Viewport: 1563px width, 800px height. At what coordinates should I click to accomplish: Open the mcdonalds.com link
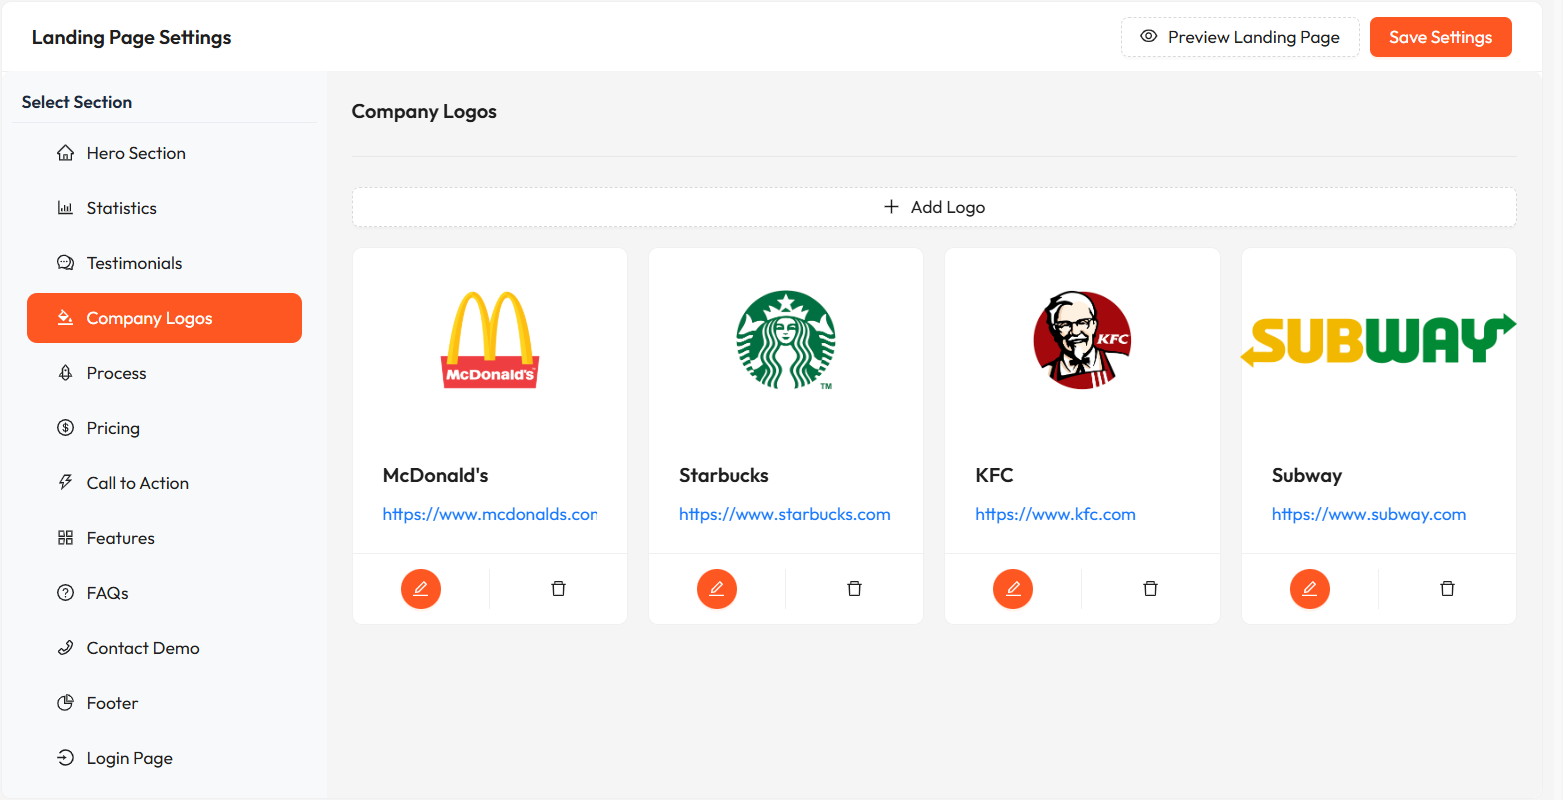coord(490,514)
